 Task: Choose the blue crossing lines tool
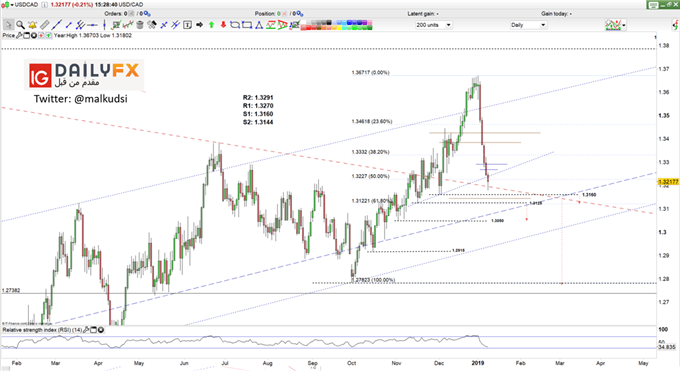(175, 25)
